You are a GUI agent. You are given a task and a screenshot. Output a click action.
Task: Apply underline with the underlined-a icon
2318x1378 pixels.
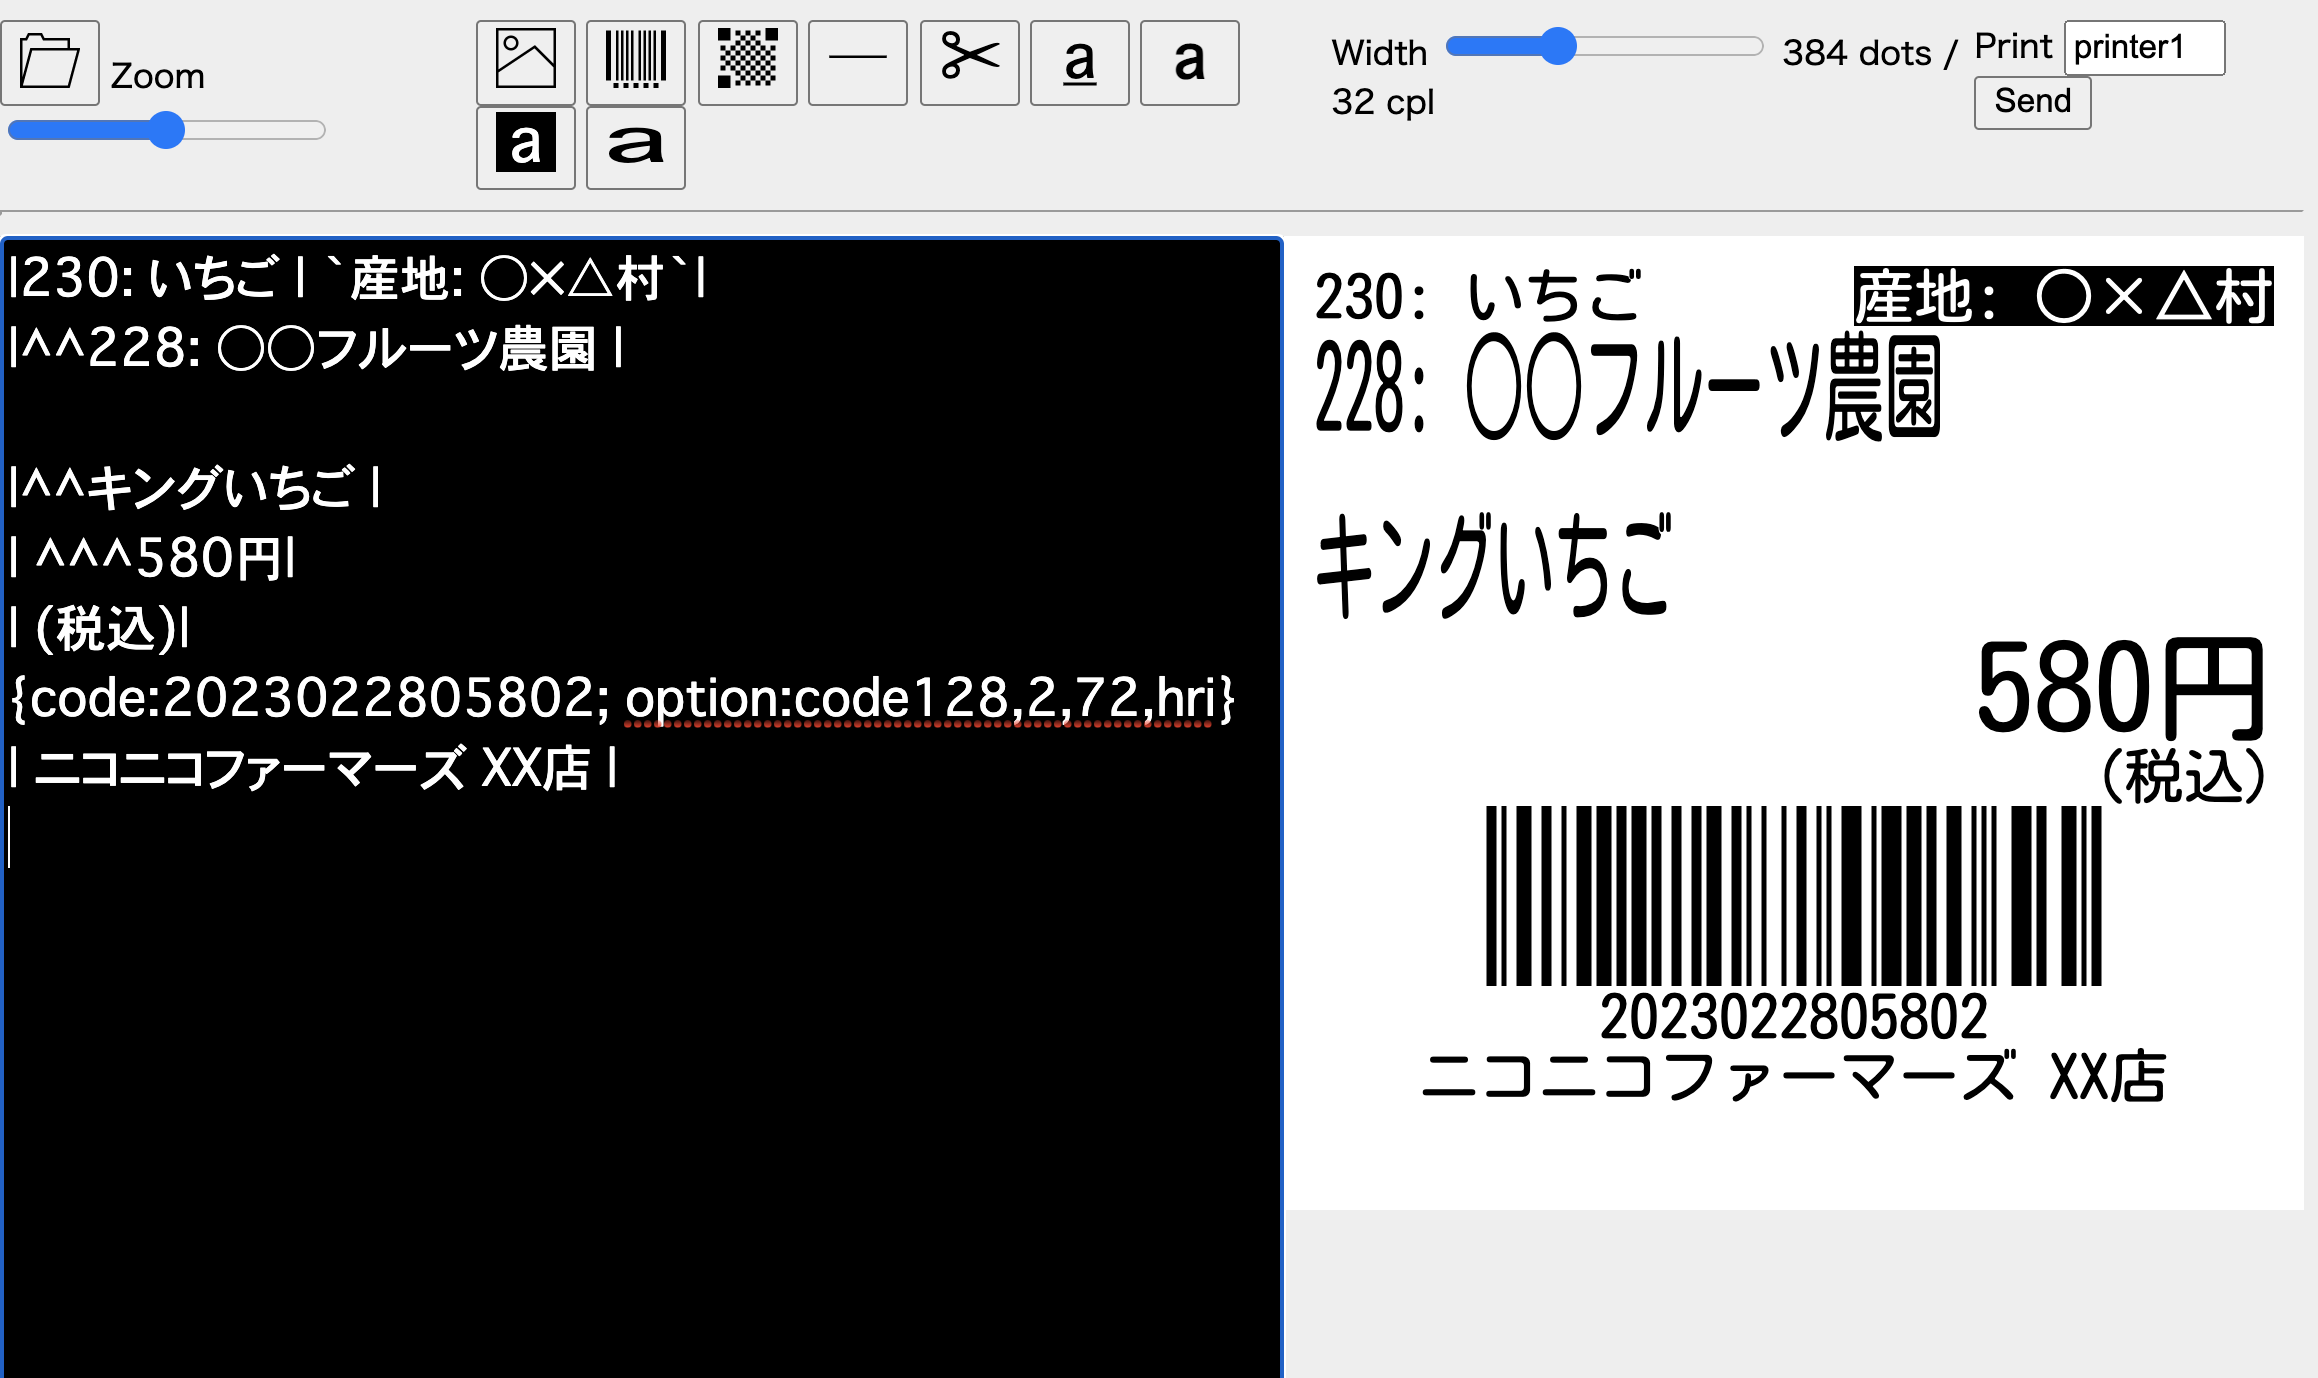(1079, 60)
